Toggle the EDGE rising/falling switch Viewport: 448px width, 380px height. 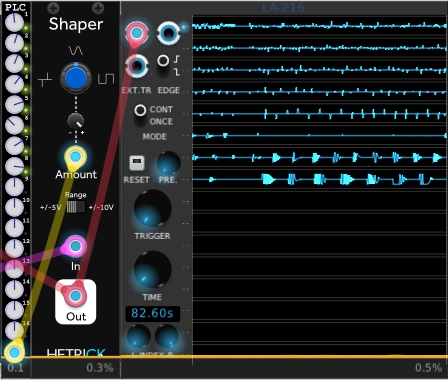(163, 66)
